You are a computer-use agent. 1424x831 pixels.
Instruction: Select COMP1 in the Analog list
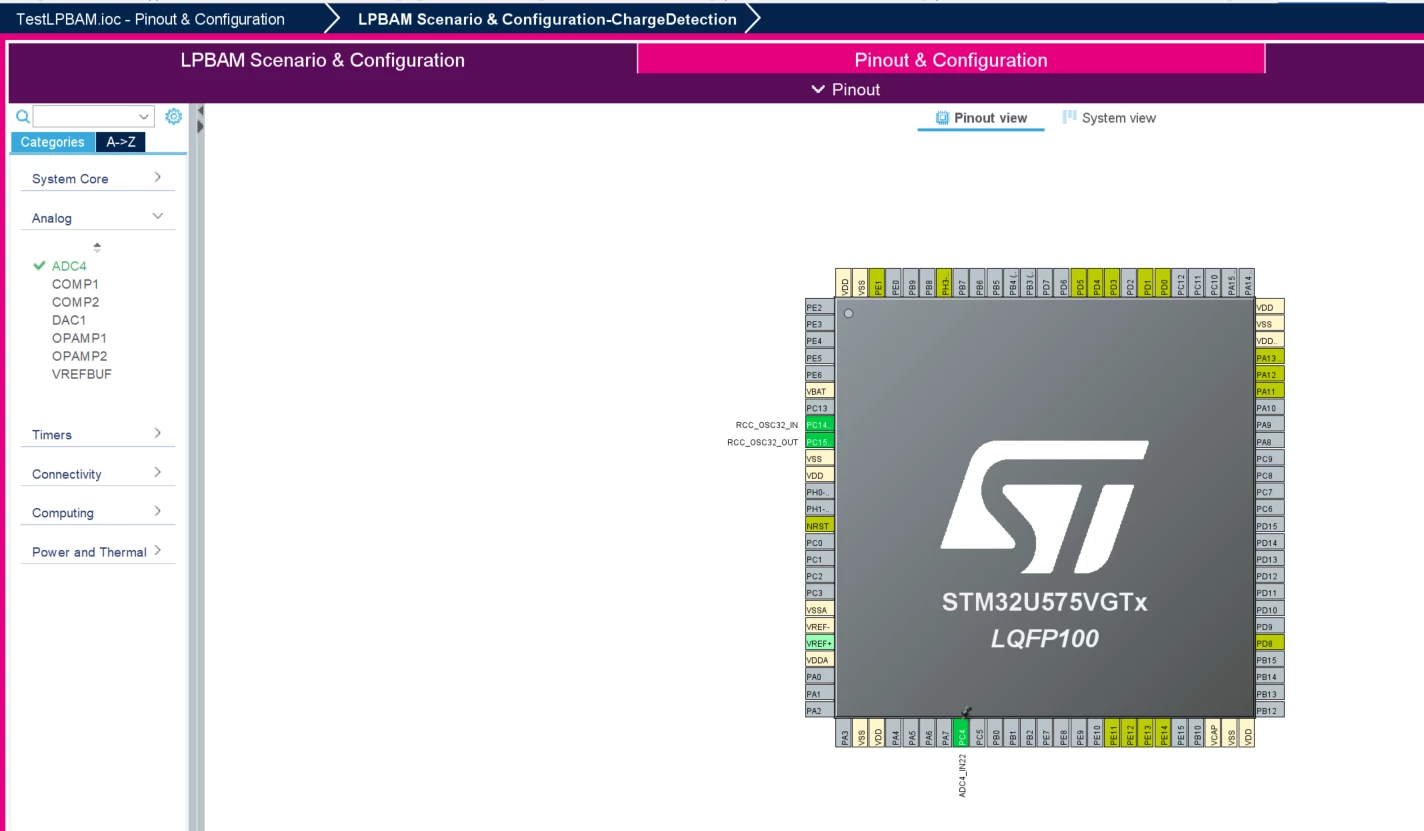tap(75, 284)
